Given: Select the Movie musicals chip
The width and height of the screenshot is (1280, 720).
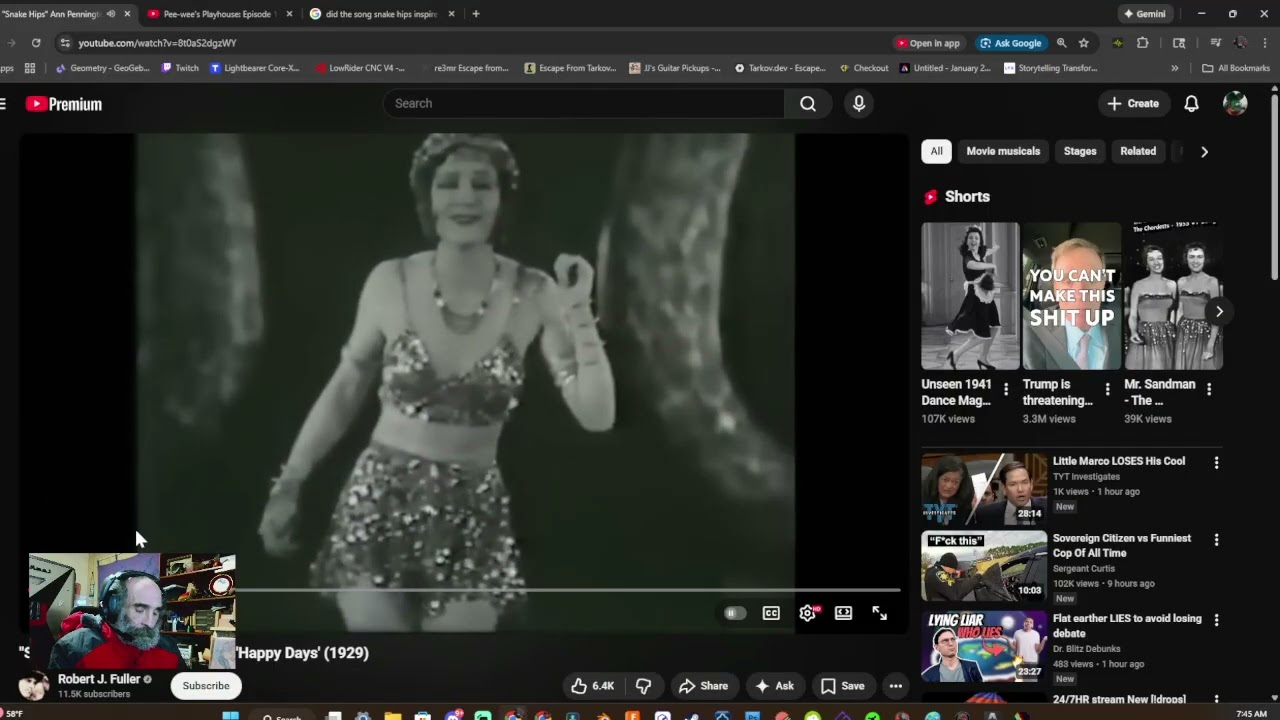Looking at the screenshot, I should click(x=1003, y=151).
